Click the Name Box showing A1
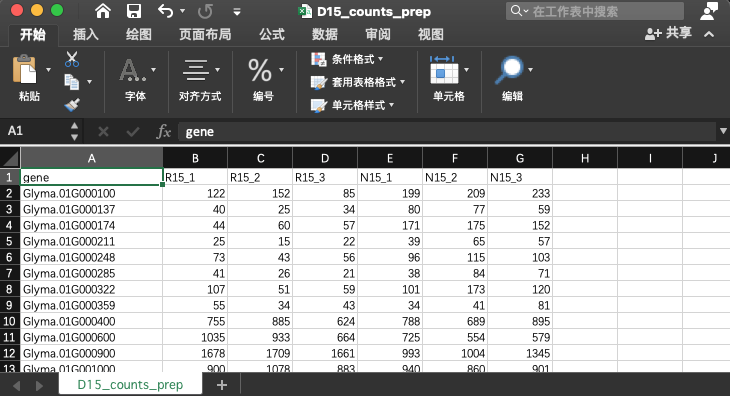730x396 pixels. point(35,131)
